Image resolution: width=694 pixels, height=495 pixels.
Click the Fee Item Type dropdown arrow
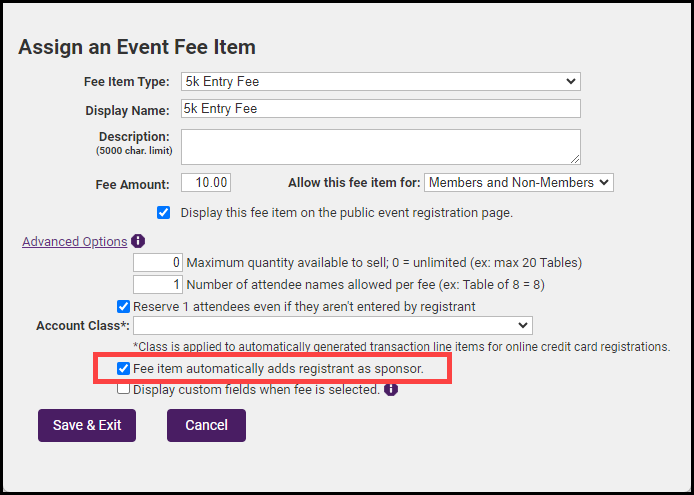(571, 81)
